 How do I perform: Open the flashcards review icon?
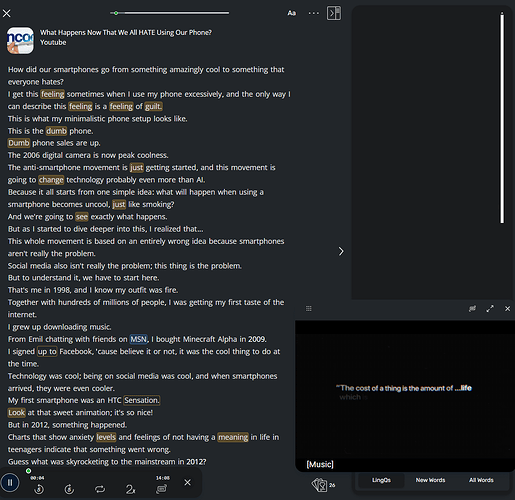(x=319, y=485)
